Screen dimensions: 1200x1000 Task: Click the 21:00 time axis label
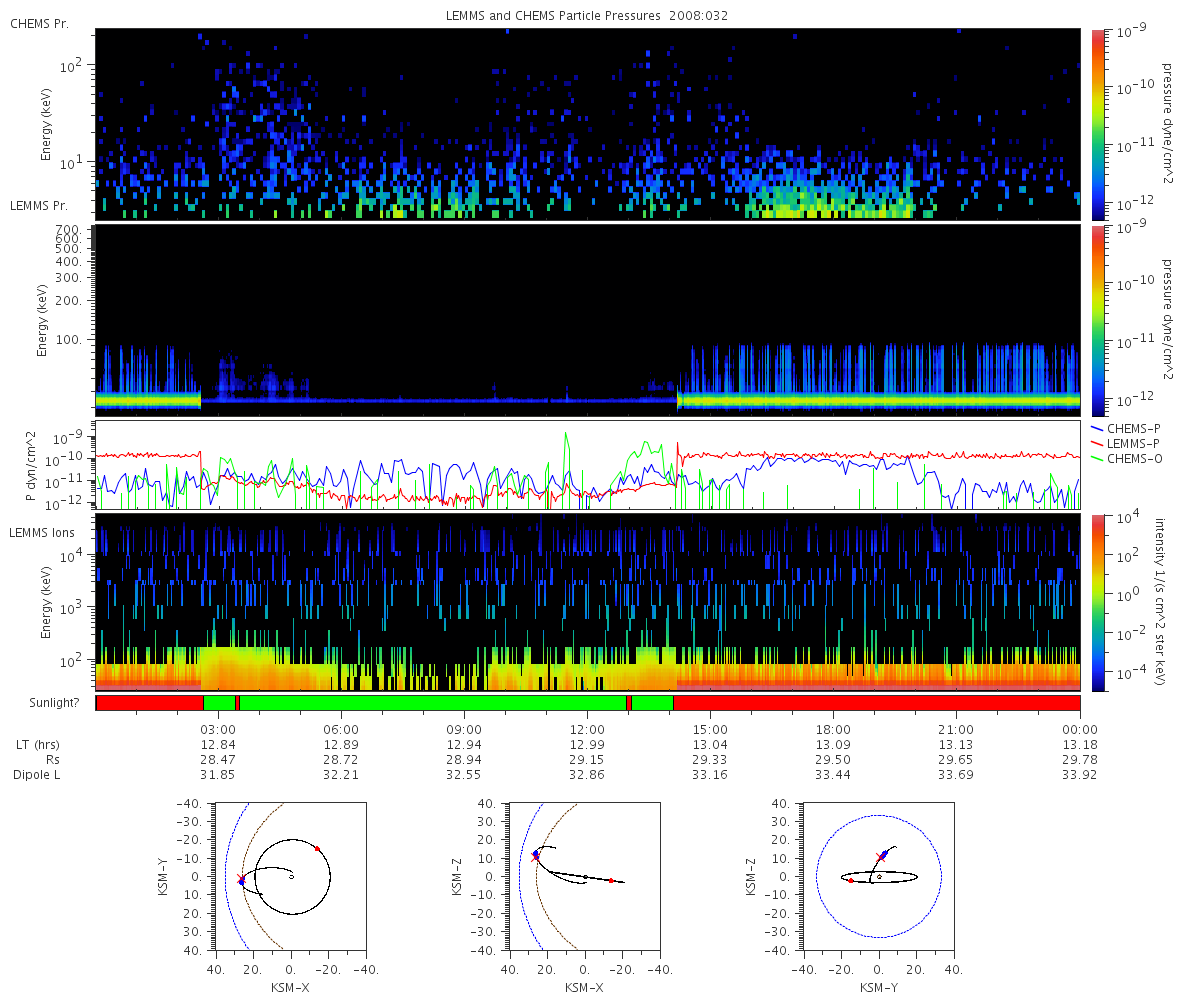tap(957, 729)
